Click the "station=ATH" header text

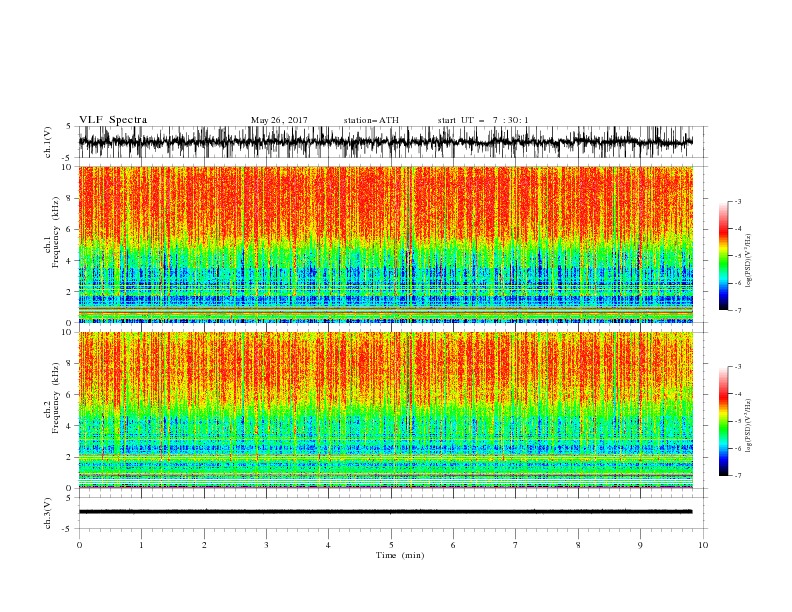[371, 120]
